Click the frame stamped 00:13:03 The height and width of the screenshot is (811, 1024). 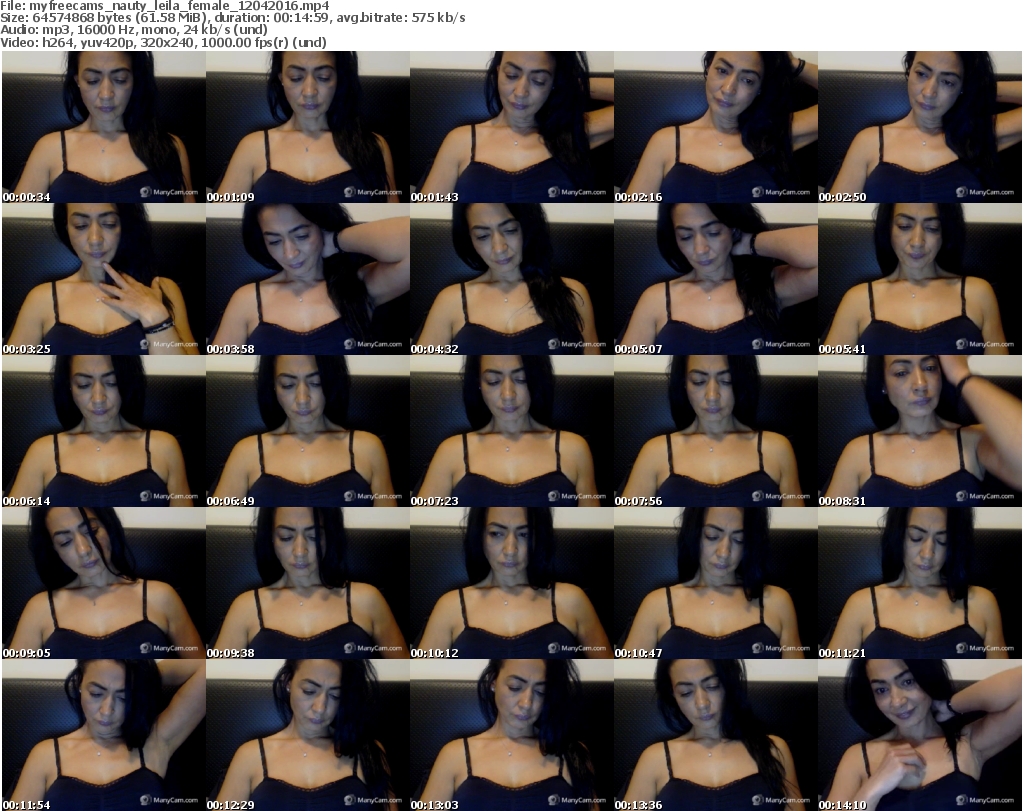(x=512, y=735)
